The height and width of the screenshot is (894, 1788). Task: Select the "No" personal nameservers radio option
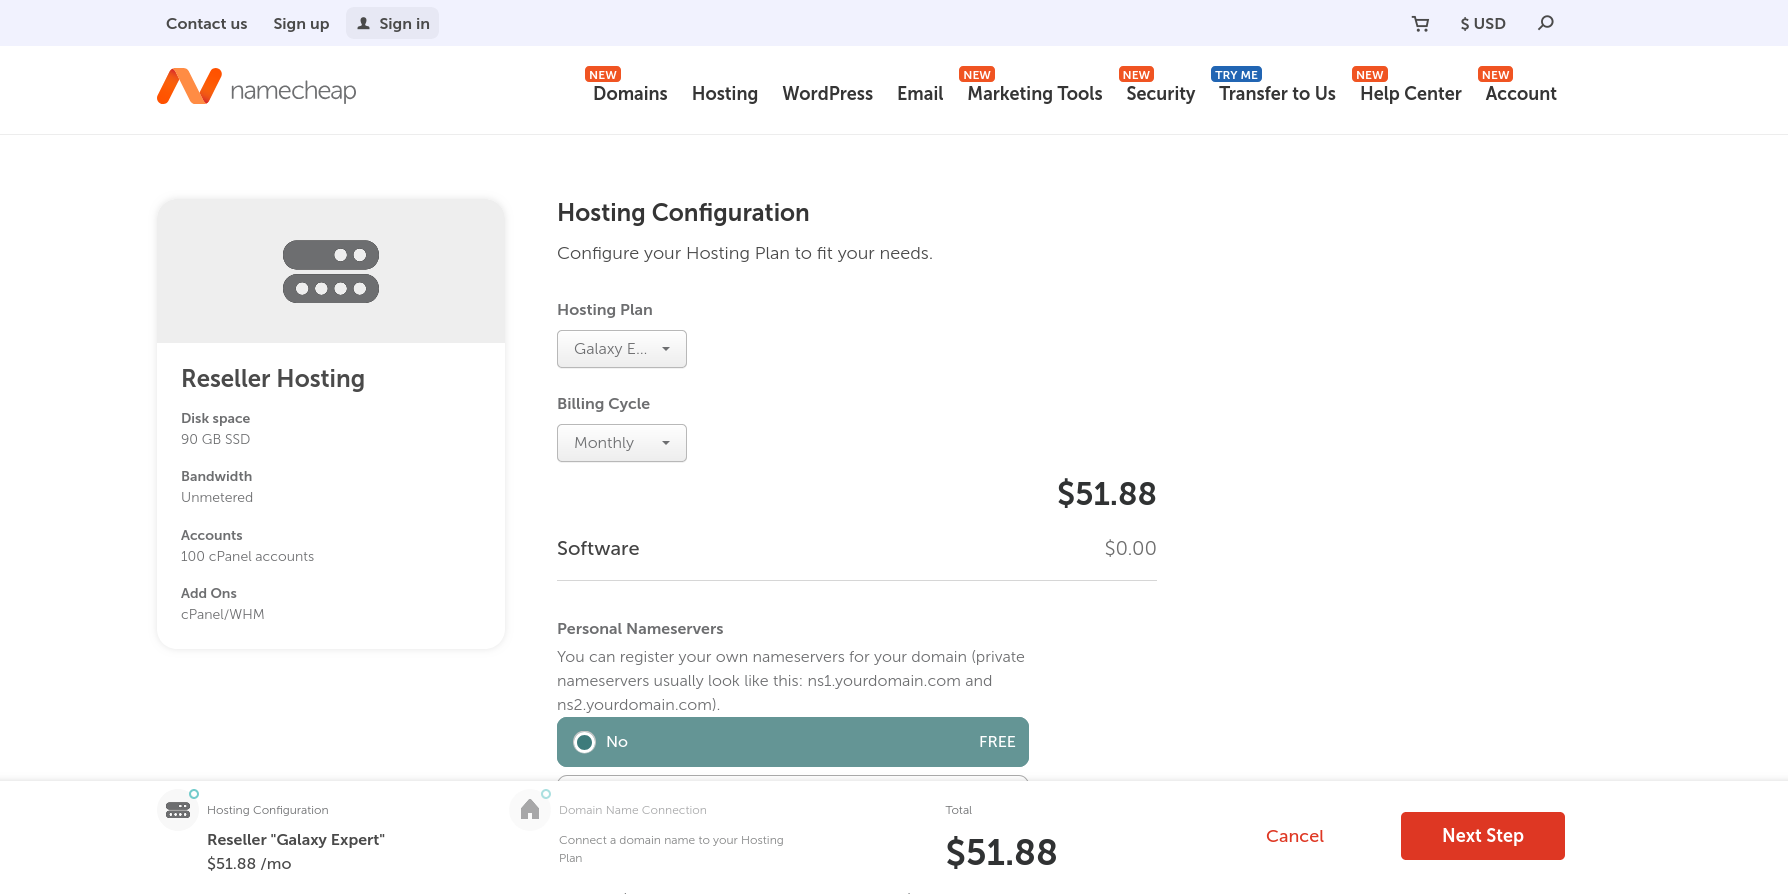[x=793, y=742]
